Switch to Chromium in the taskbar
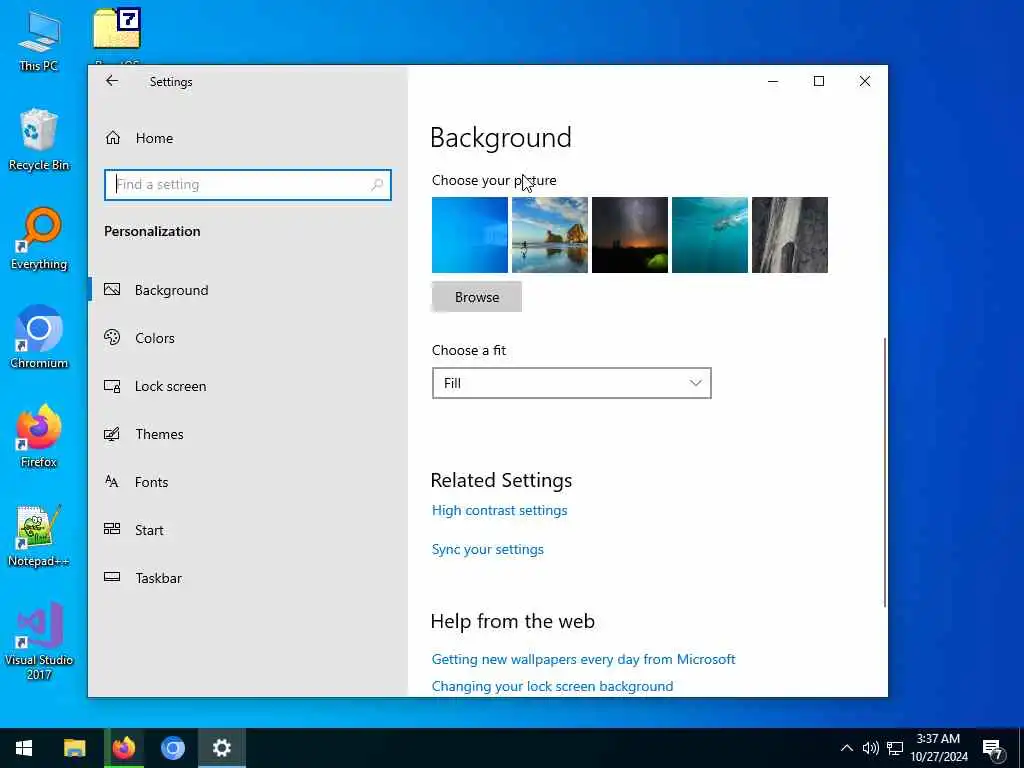The height and width of the screenshot is (768, 1024). (x=173, y=748)
